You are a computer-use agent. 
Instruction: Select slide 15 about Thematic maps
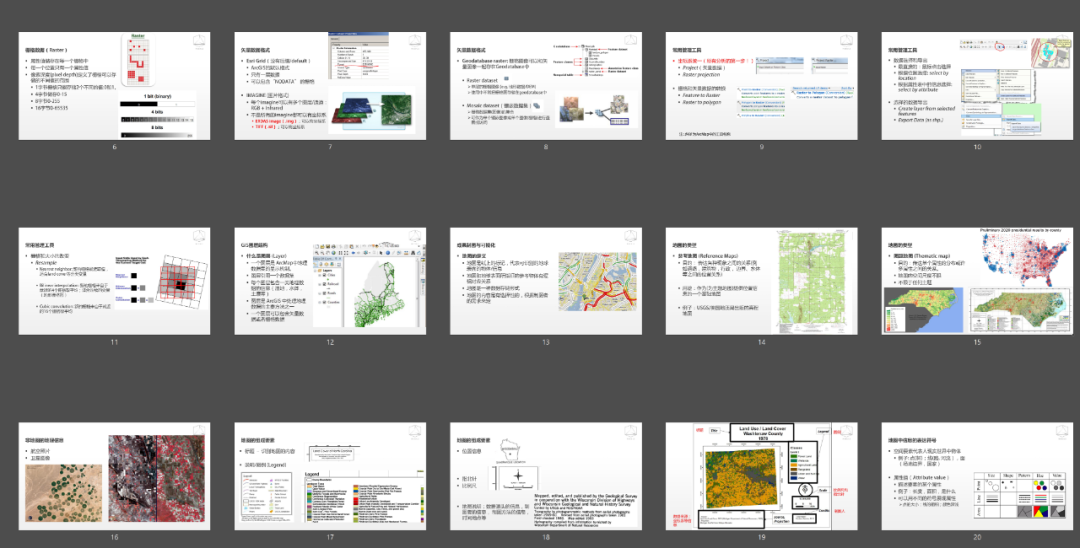point(978,280)
